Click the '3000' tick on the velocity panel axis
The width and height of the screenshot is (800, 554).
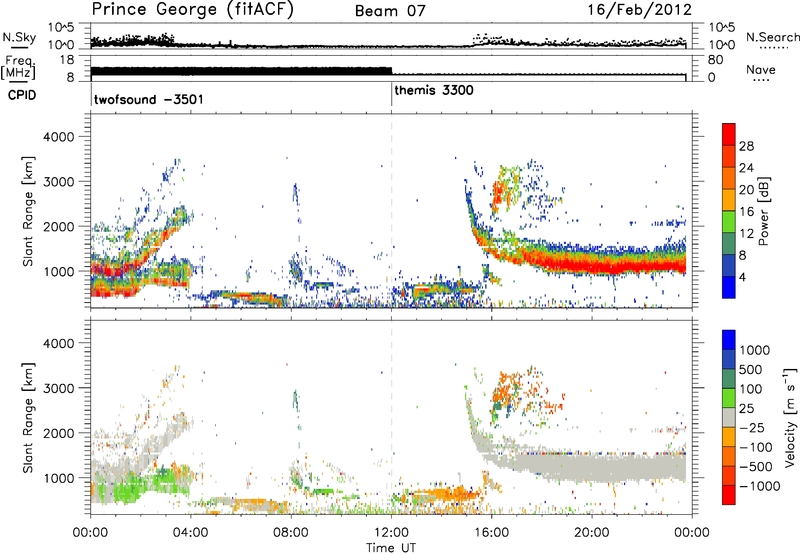pos(59,388)
